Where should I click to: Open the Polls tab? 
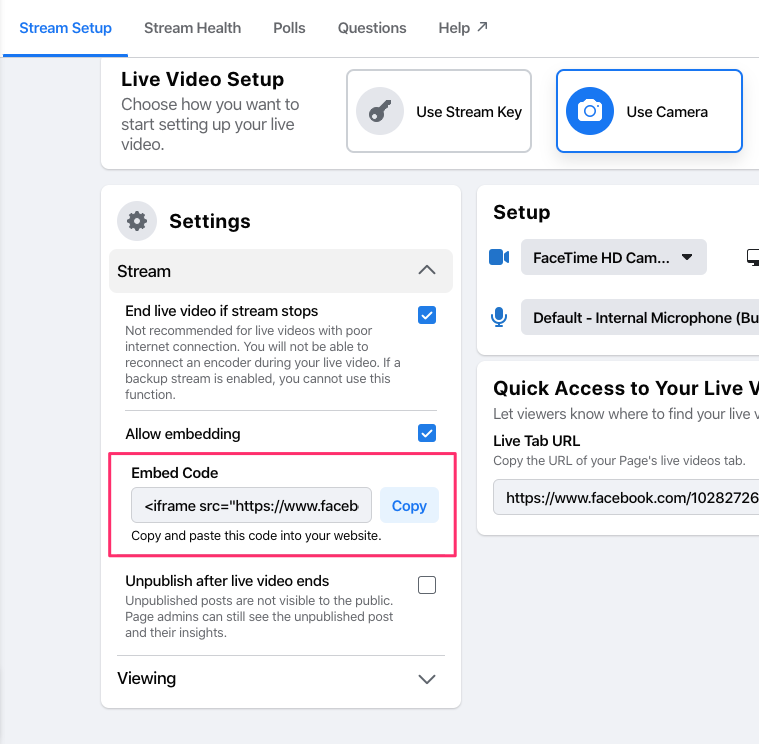(289, 28)
